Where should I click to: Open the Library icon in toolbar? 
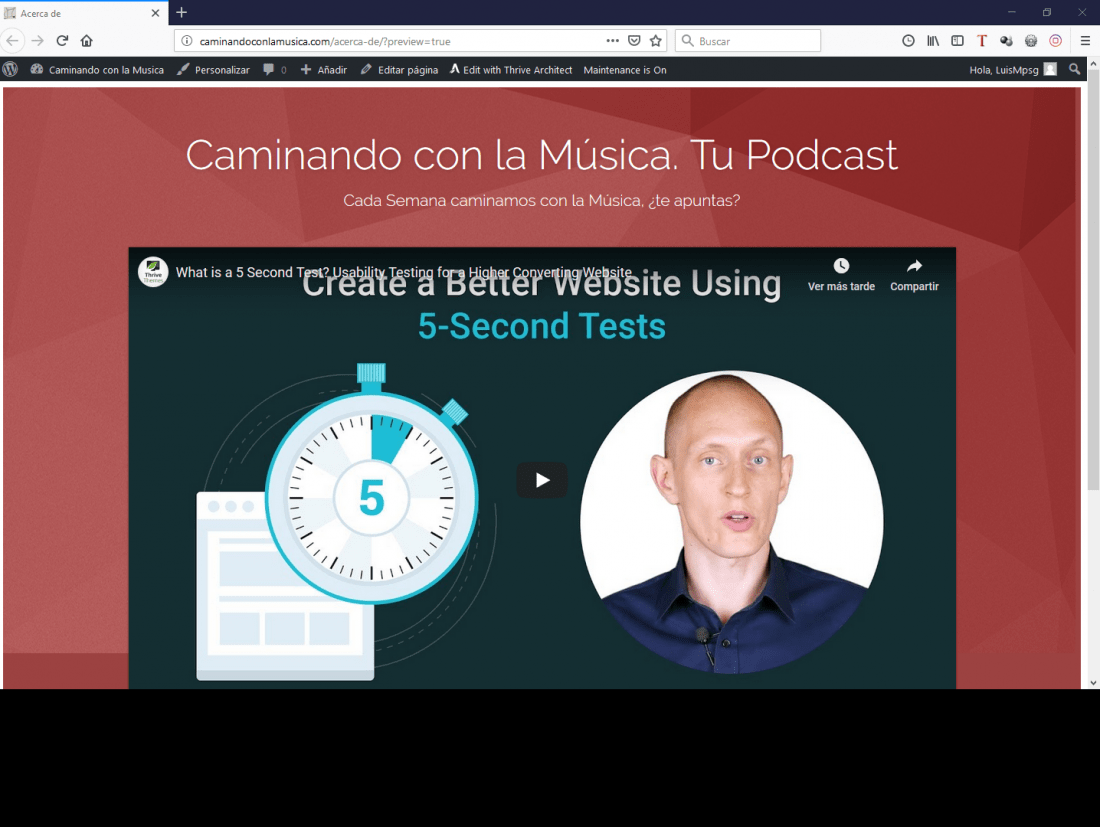(932, 41)
